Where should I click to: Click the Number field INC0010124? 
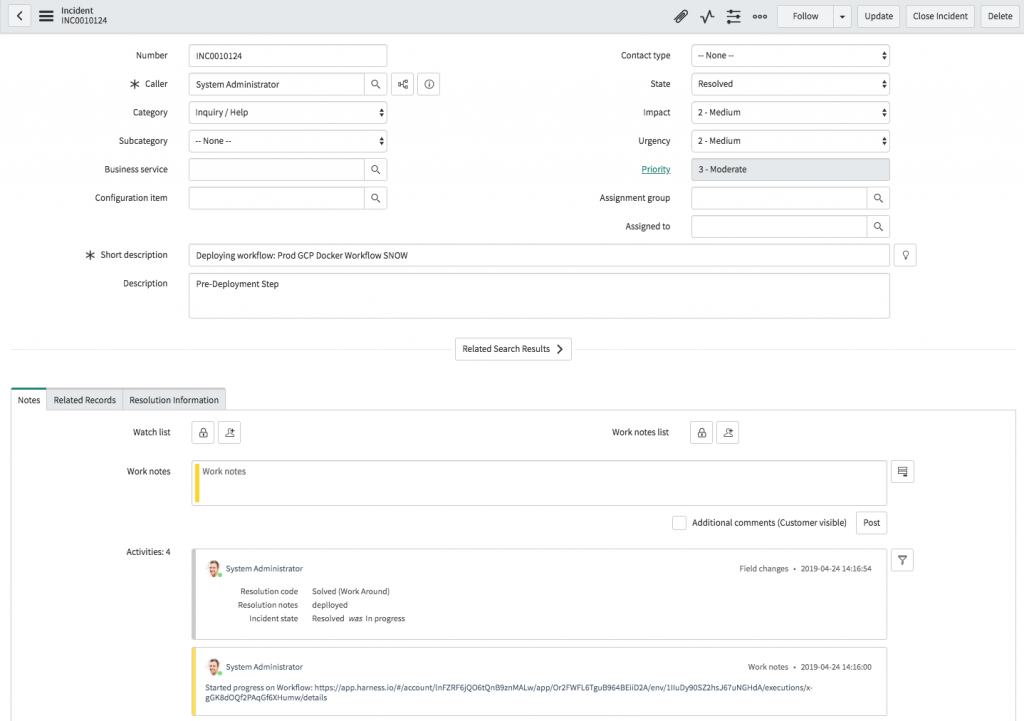click(288, 56)
